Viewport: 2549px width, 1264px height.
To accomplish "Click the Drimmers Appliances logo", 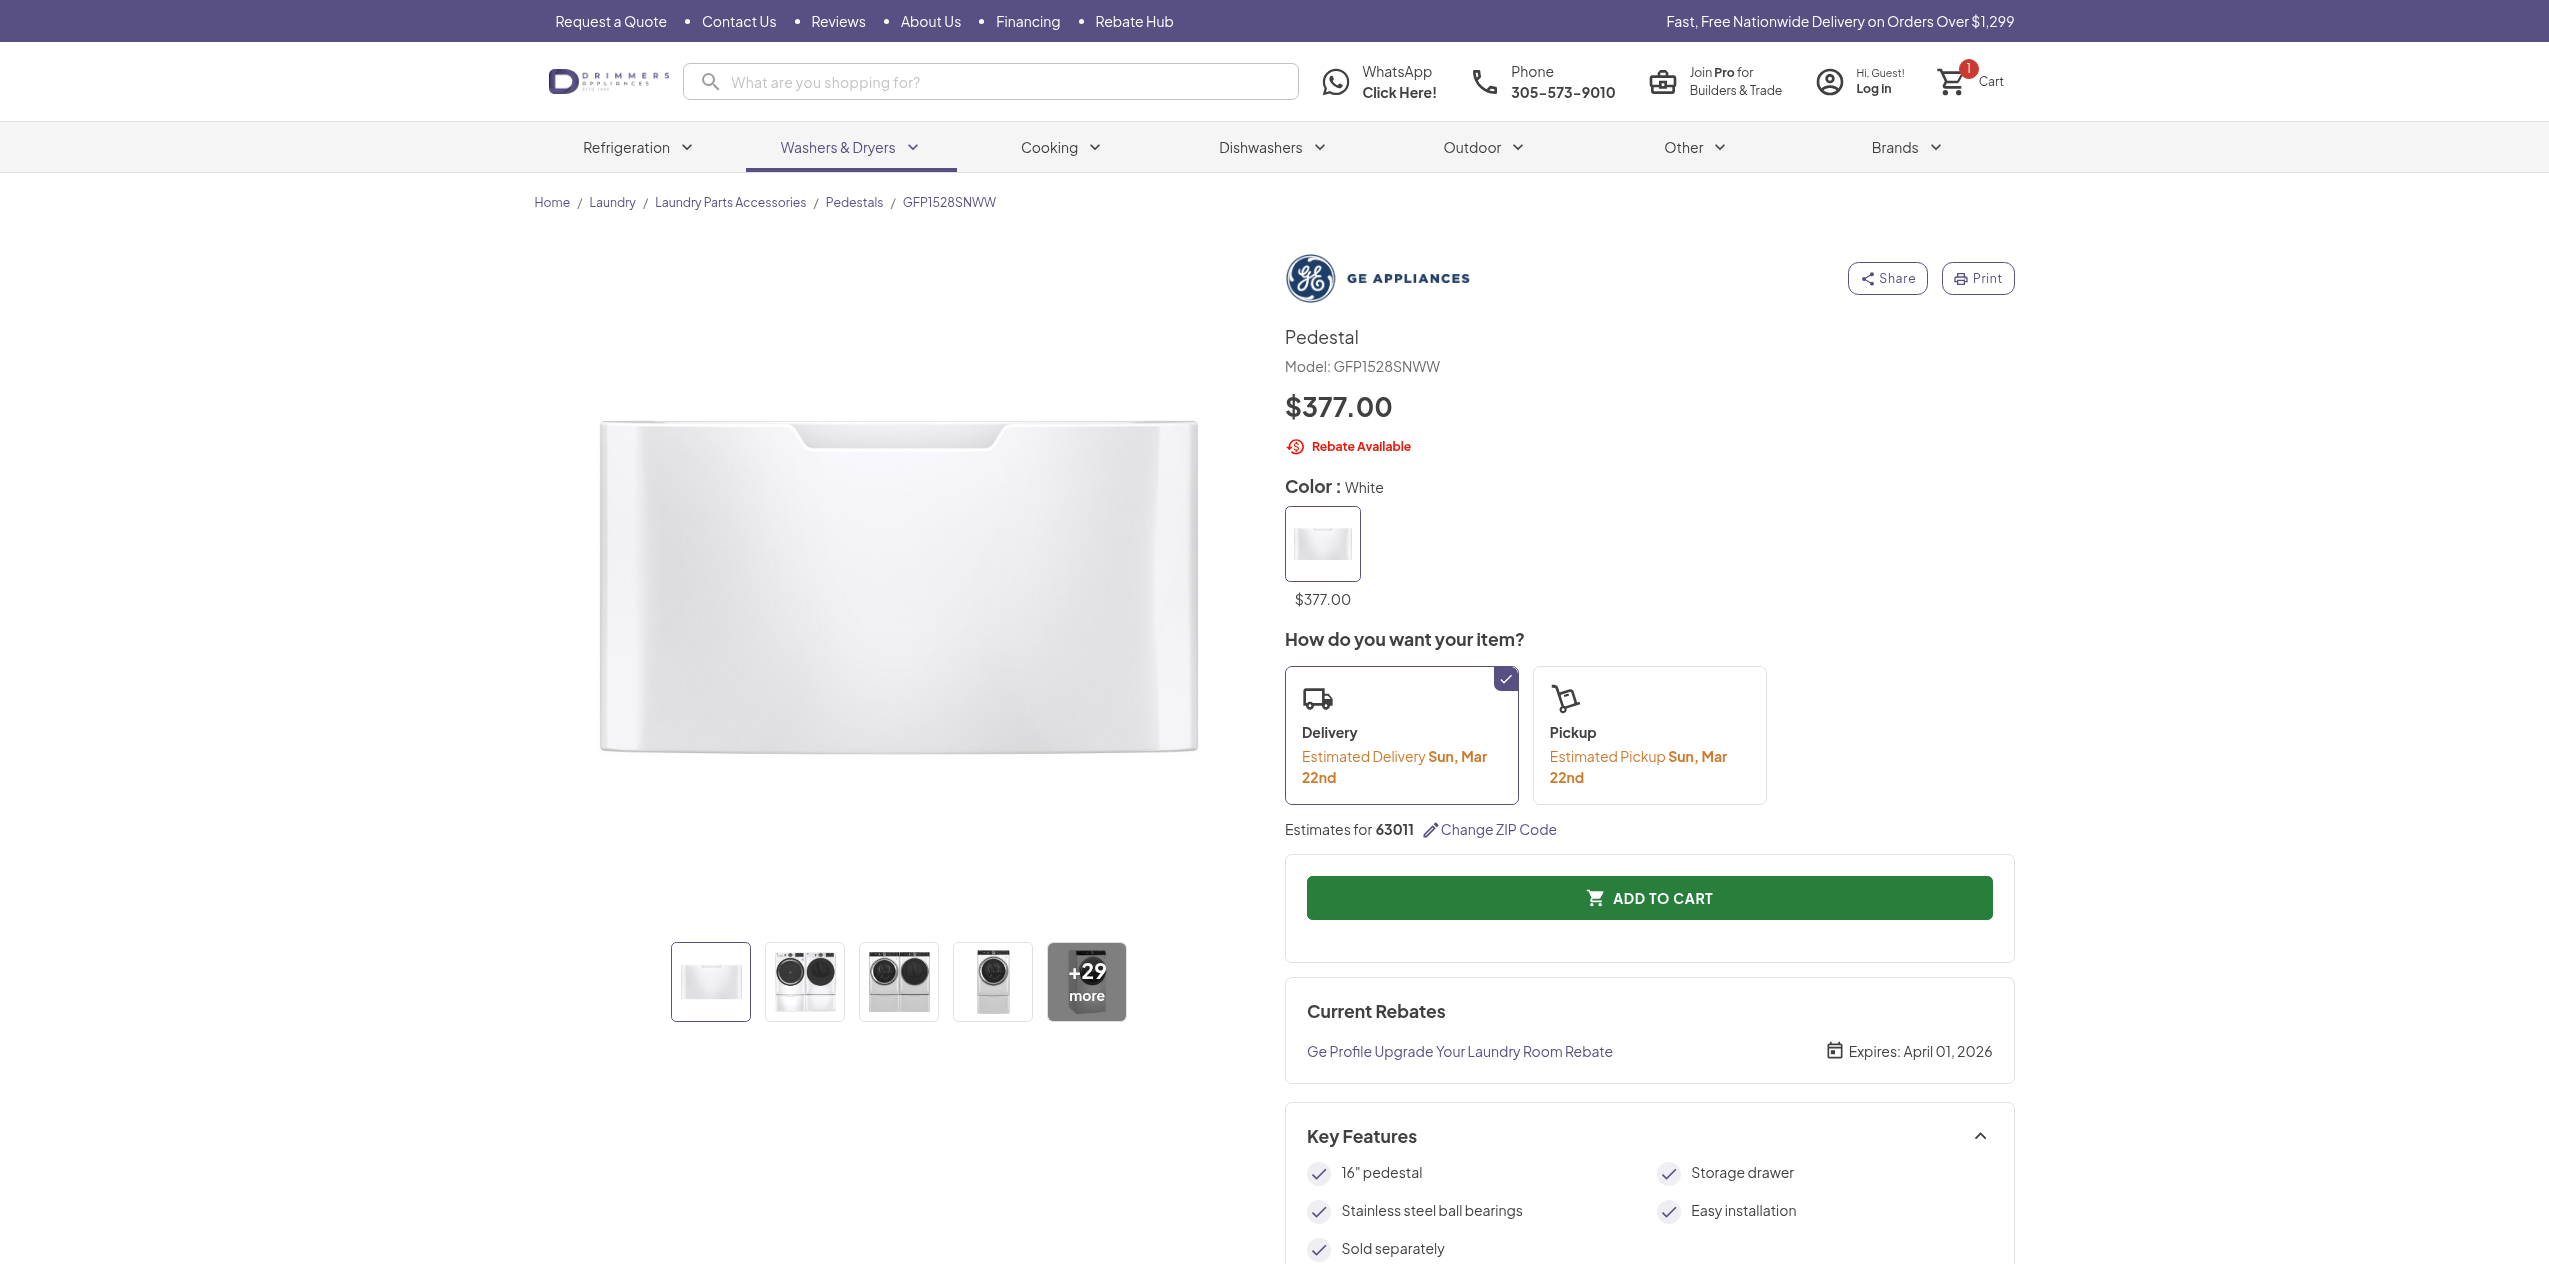I will coord(608,81).
